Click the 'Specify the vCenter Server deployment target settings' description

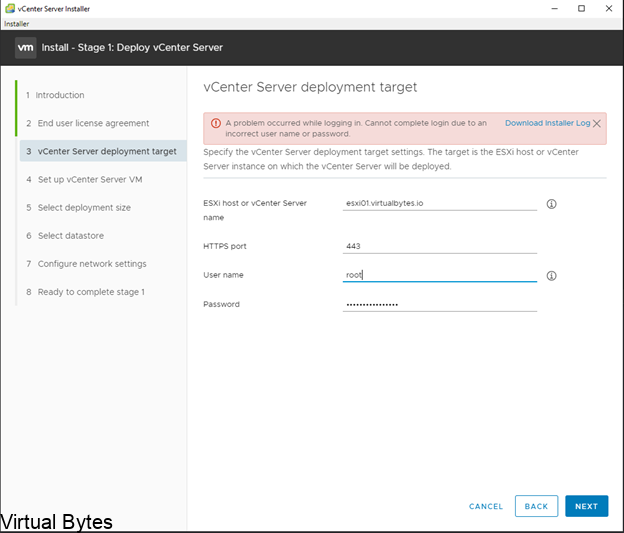tap(391, 159)
